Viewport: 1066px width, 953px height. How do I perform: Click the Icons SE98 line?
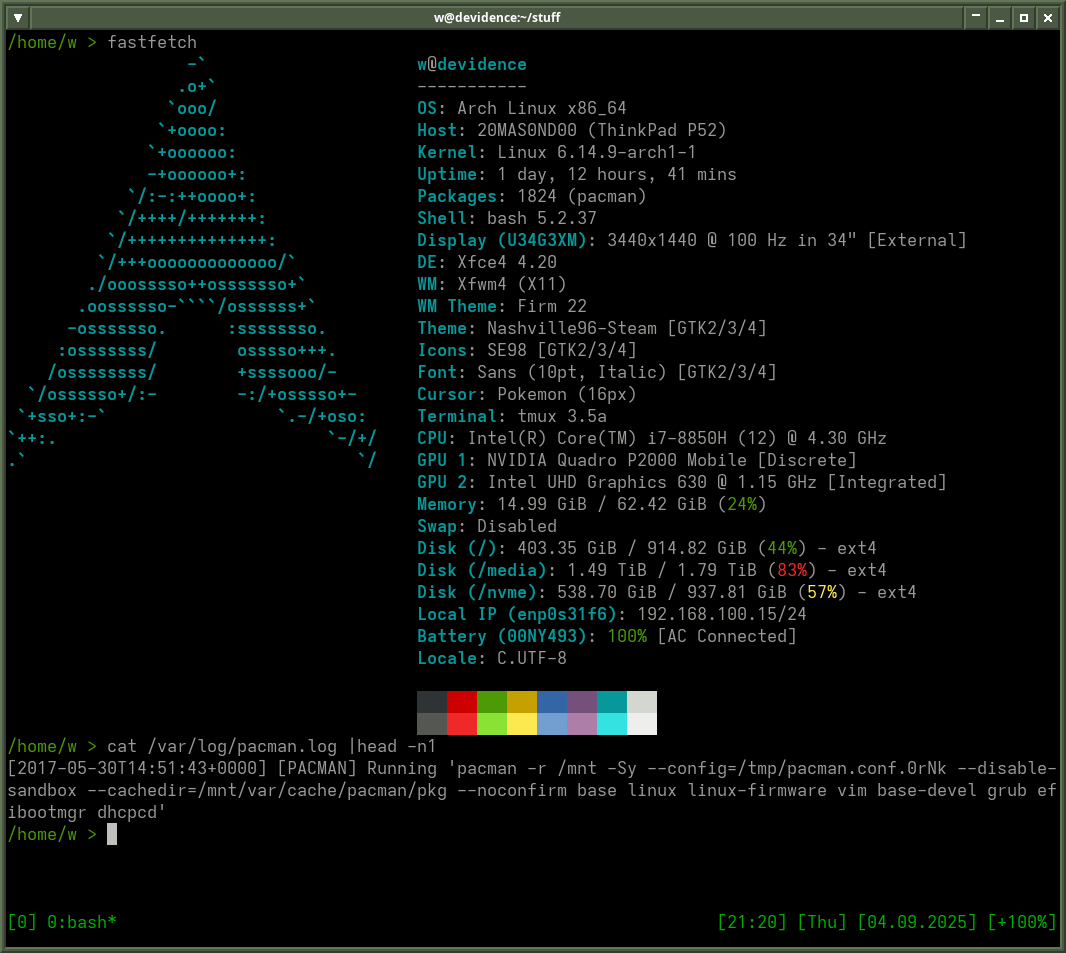pyautogui.click(x=527, y=350)
